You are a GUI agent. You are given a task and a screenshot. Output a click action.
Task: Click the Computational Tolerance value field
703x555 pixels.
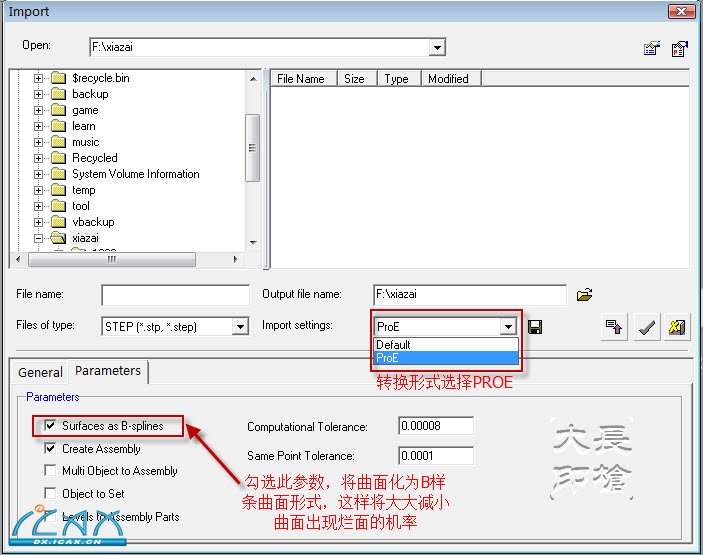(x=436, y=425)
